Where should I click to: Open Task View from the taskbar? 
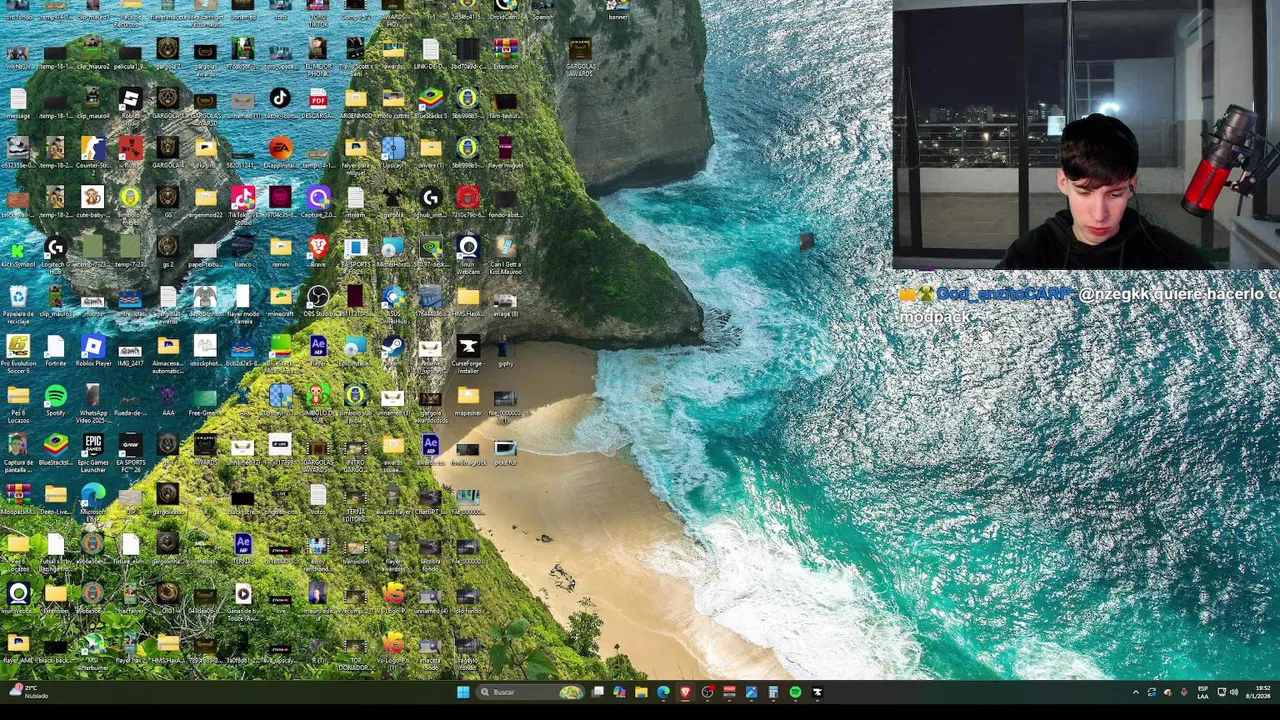pos(598,692)
